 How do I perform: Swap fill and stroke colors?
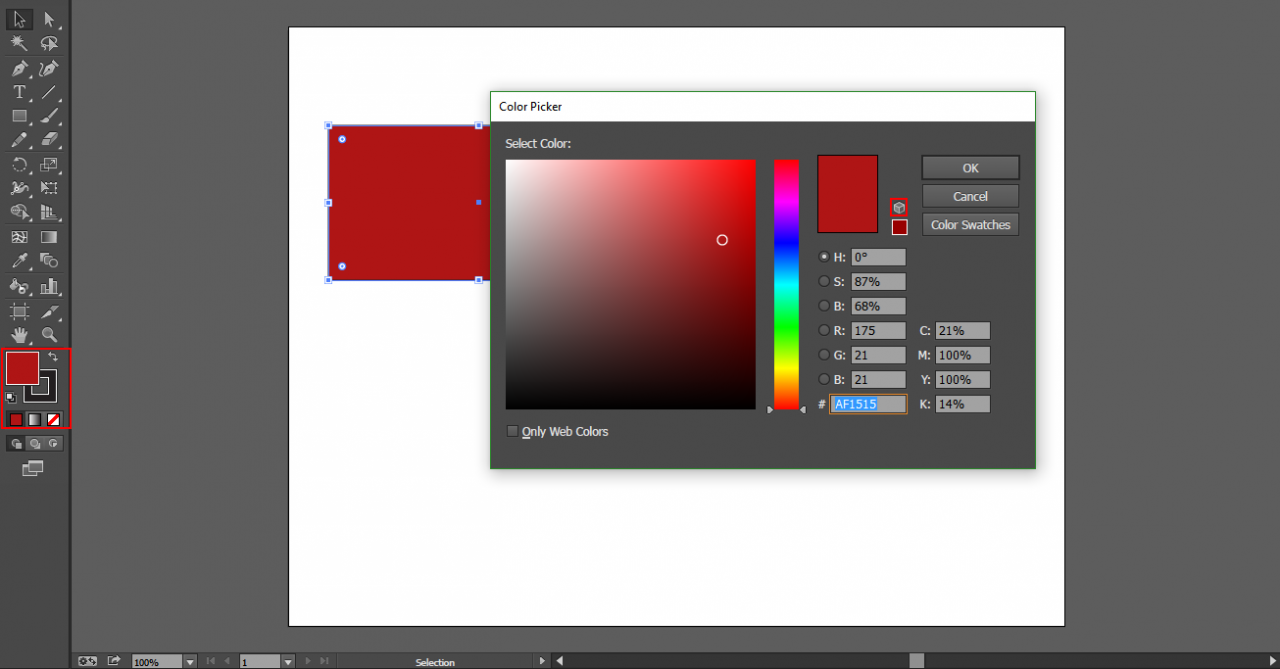tap(52, 356)
